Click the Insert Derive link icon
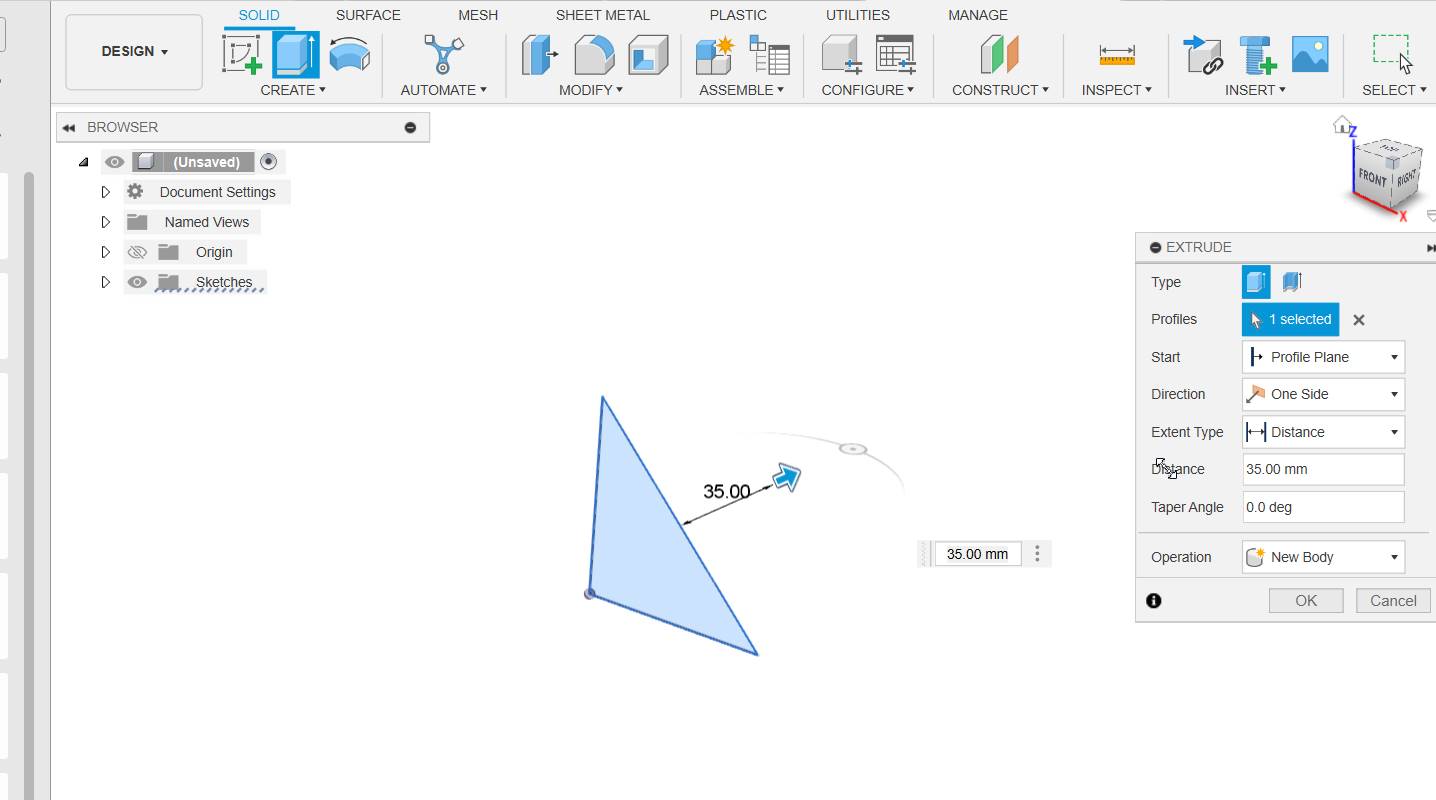This screenshot has height=800, width=1436. (x=1204, y=55)
